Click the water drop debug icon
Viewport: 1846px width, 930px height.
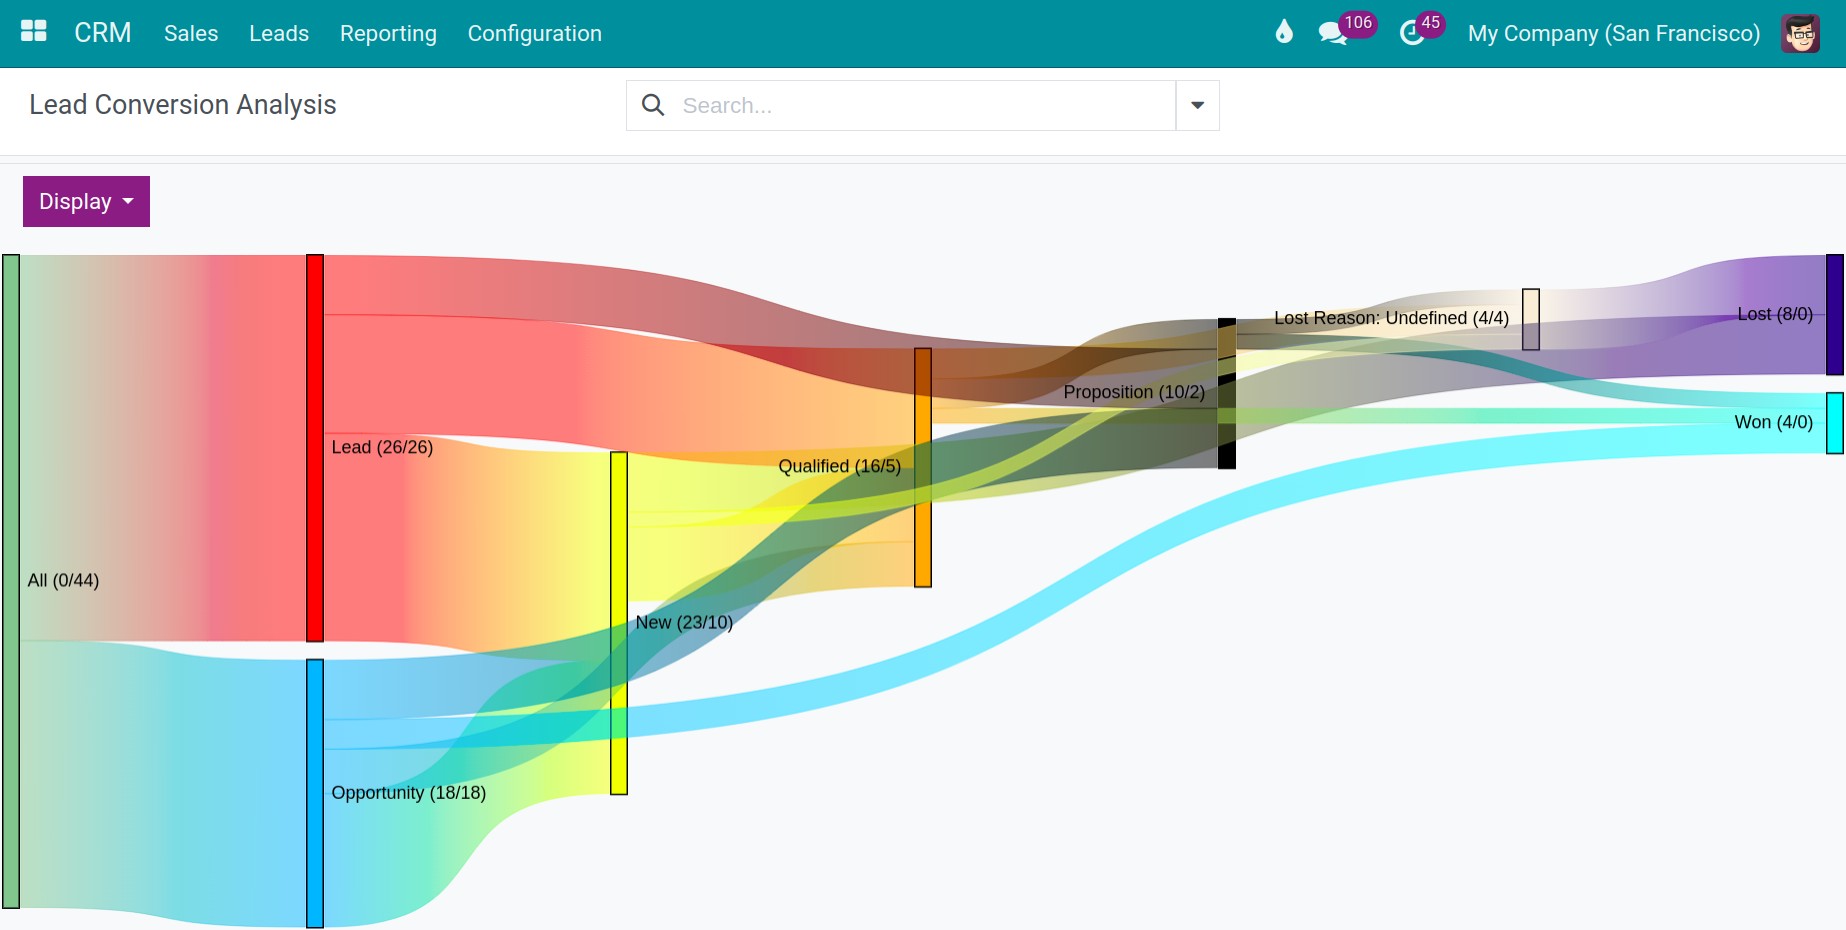(x=1284, y=32)
